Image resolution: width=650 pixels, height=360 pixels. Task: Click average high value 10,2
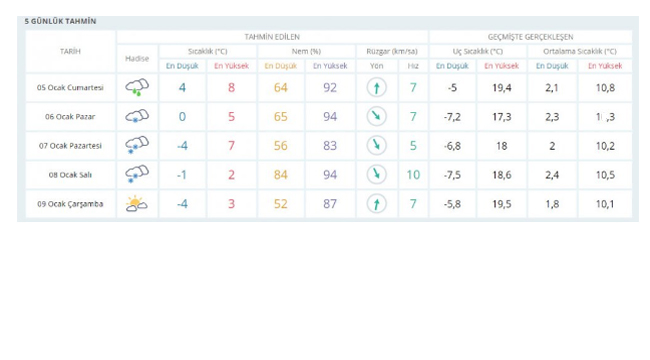click(605, 146)
